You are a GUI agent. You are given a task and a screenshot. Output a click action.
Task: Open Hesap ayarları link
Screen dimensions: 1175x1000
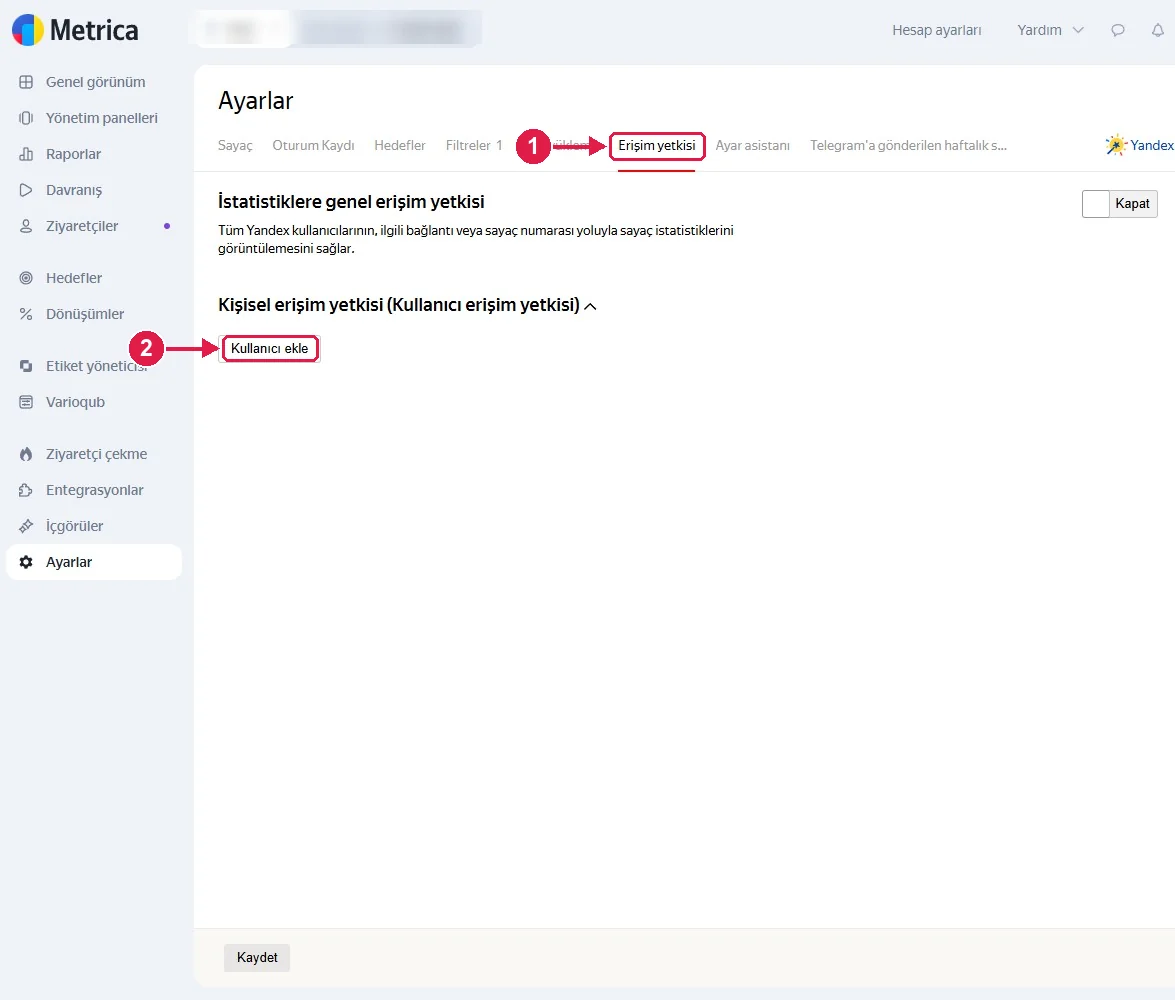click(937, 31)
